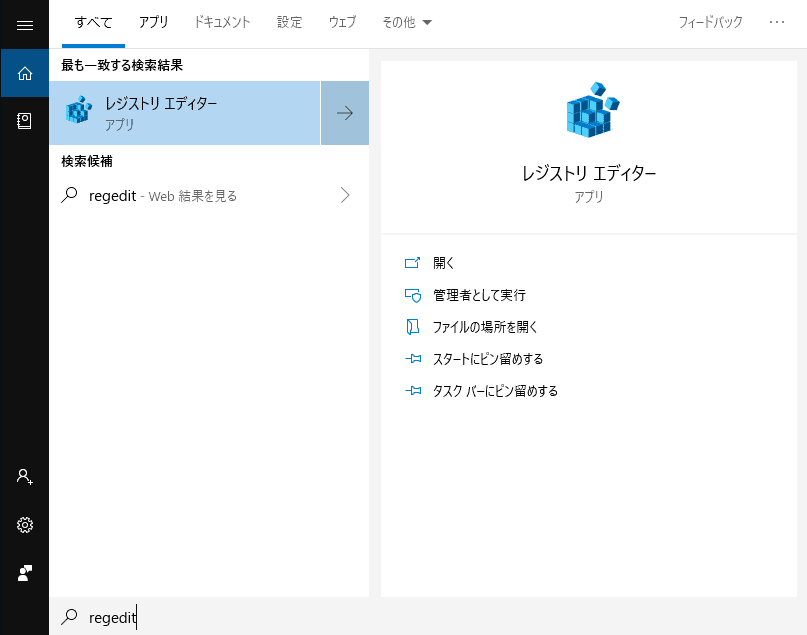Select the ウェブ filter tab

pos(342,22)
